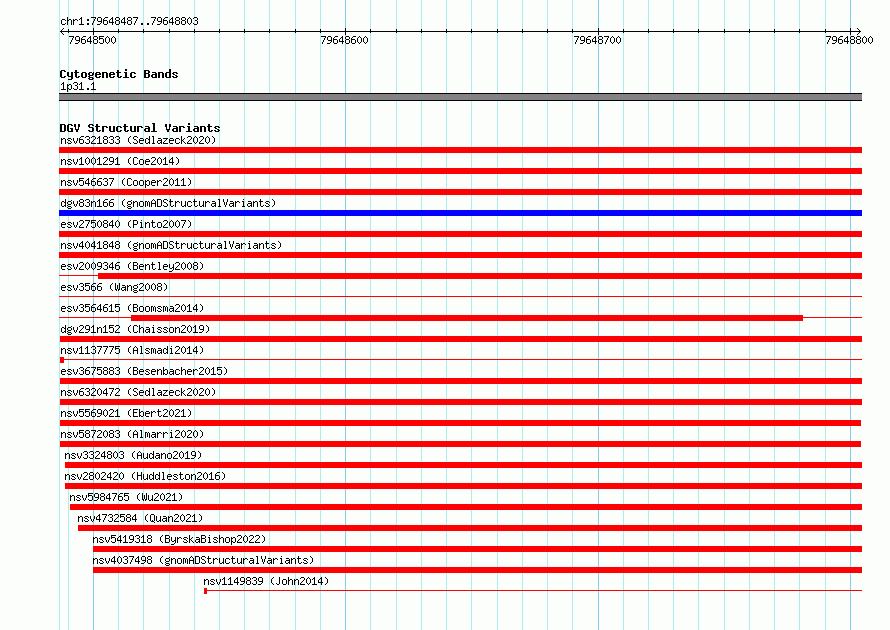Screen dimensions: 890x630
Task: Select the esv2009346 (Bentley2008) label
Action: [x=132, y=266]
